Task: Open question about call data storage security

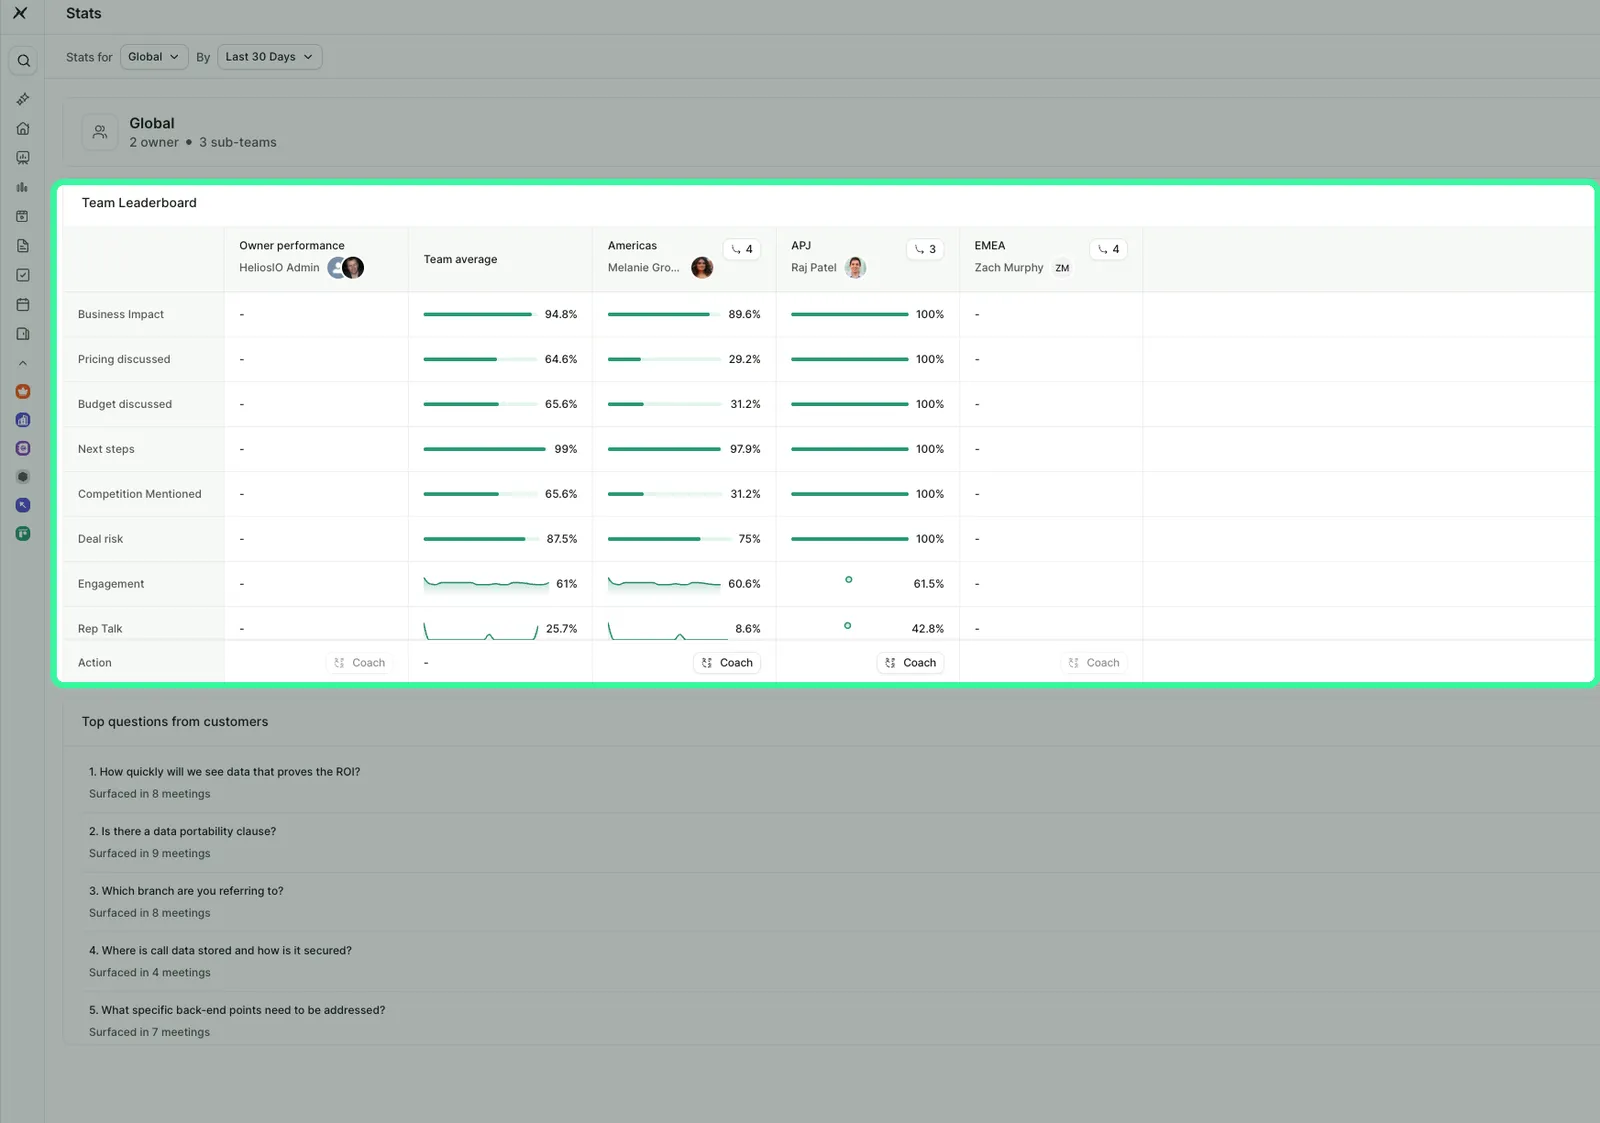Action: 220,951
